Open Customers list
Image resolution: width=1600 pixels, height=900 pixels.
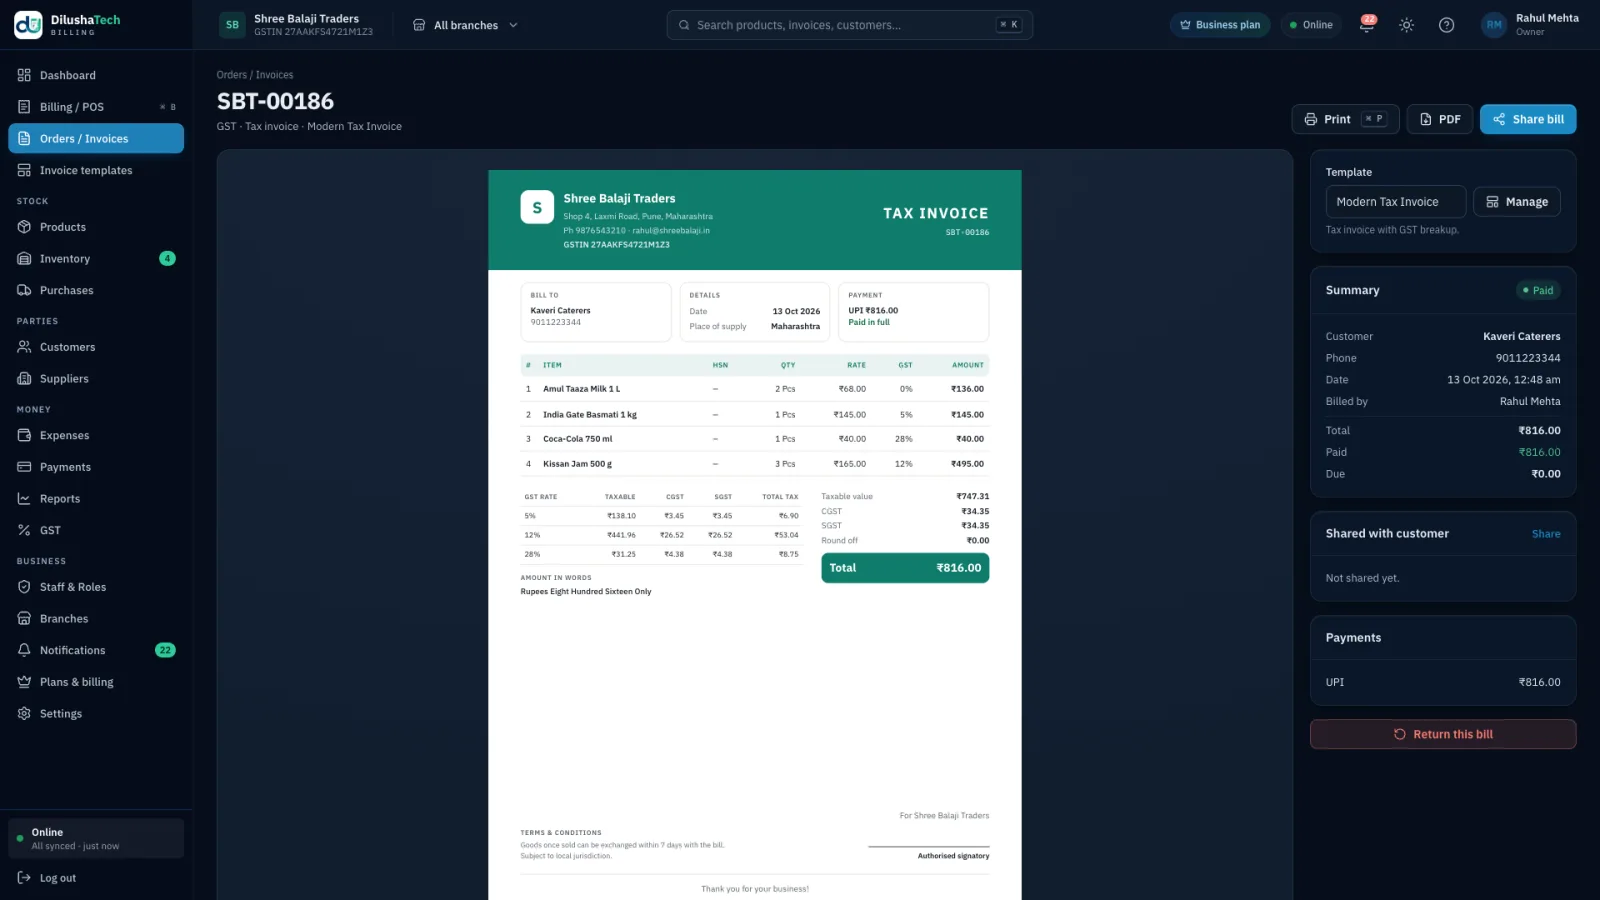(x=96, y=347)
